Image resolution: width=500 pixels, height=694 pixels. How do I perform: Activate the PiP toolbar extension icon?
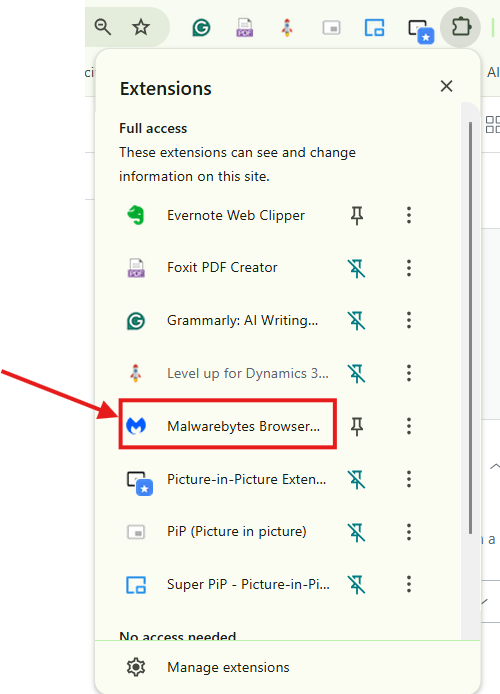tap(331, 28)
